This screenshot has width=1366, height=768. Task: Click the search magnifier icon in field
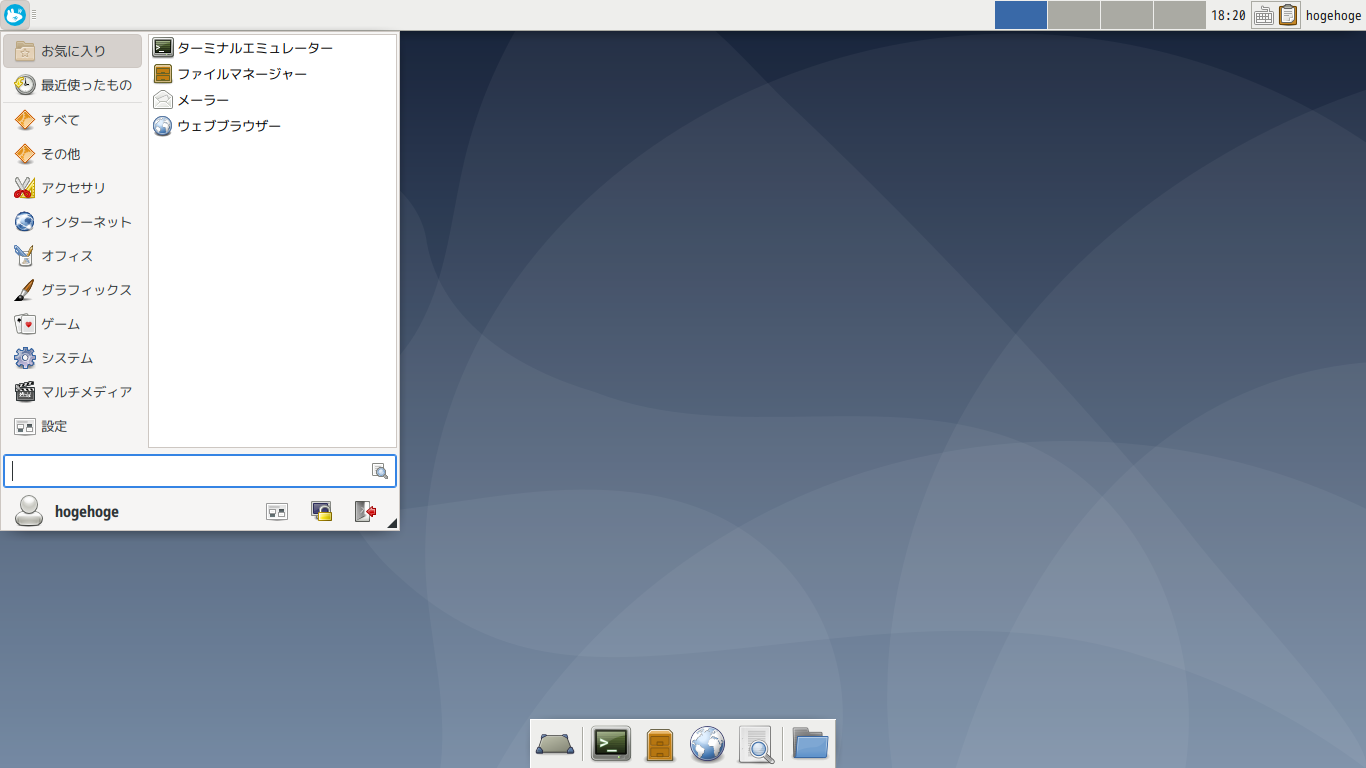(380, 471)
